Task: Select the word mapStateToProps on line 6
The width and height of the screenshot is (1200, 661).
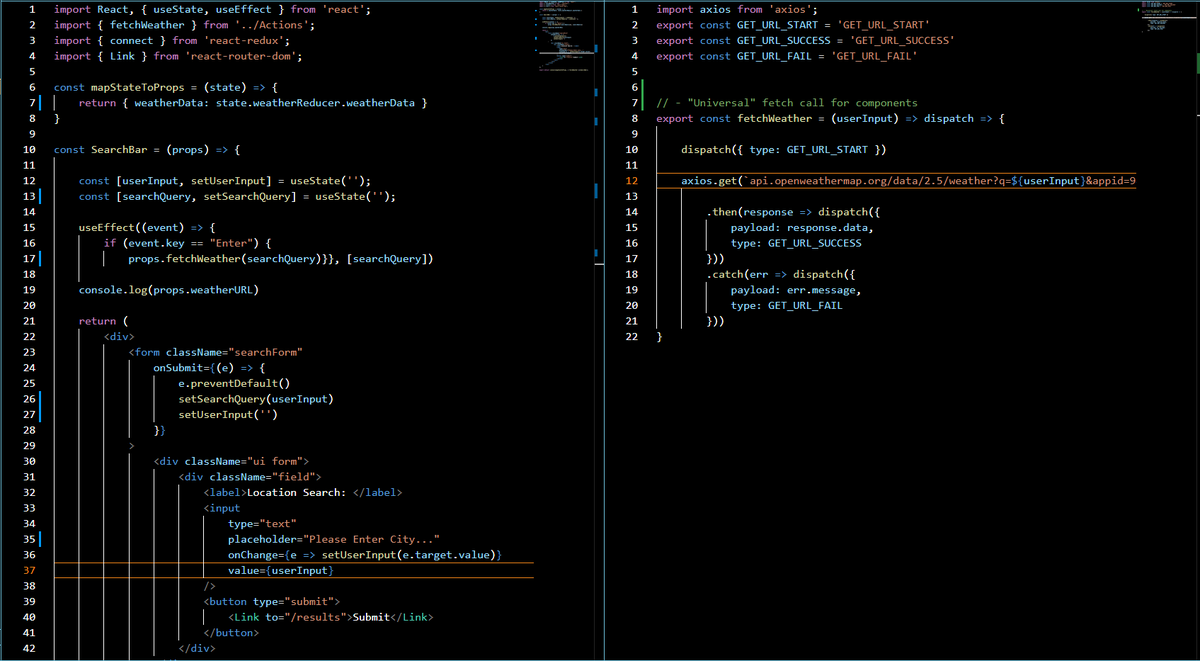Action: (135, 87)
